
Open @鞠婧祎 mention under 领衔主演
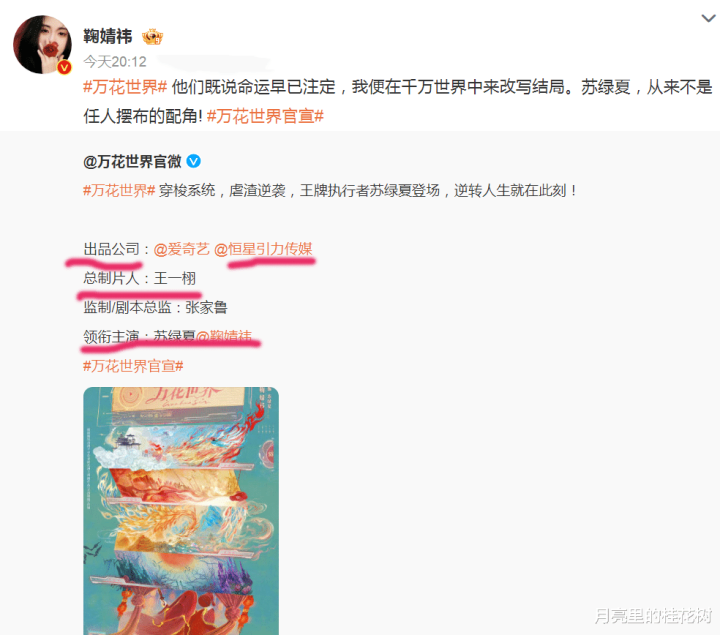coord(224,336)
